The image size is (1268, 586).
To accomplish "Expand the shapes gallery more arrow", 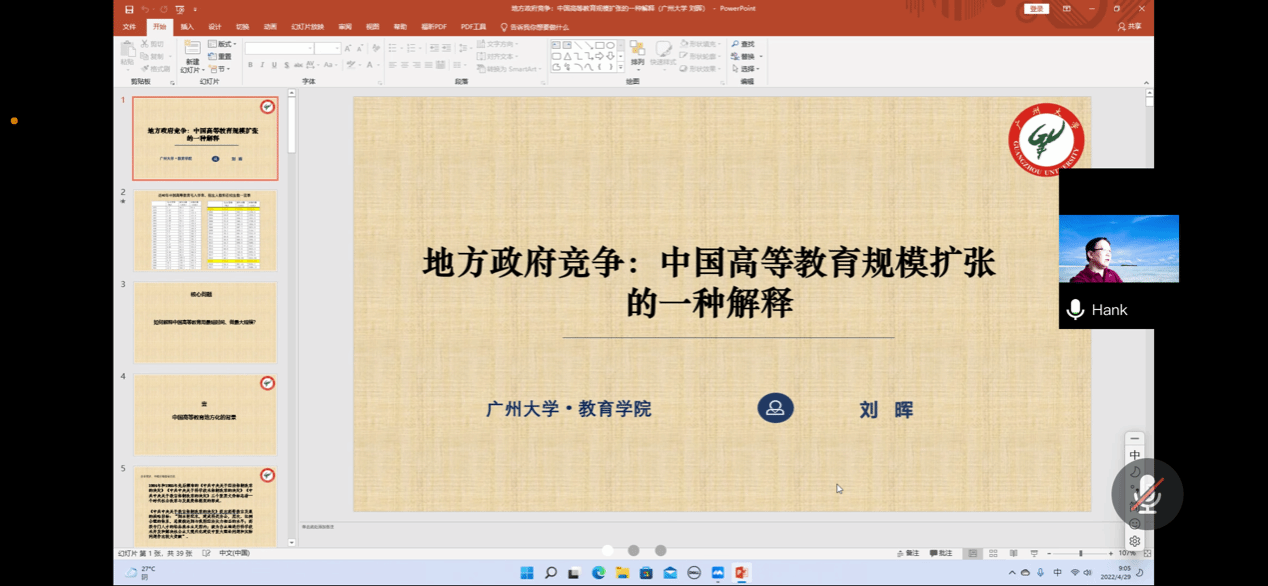I will [x=621, y=68].
